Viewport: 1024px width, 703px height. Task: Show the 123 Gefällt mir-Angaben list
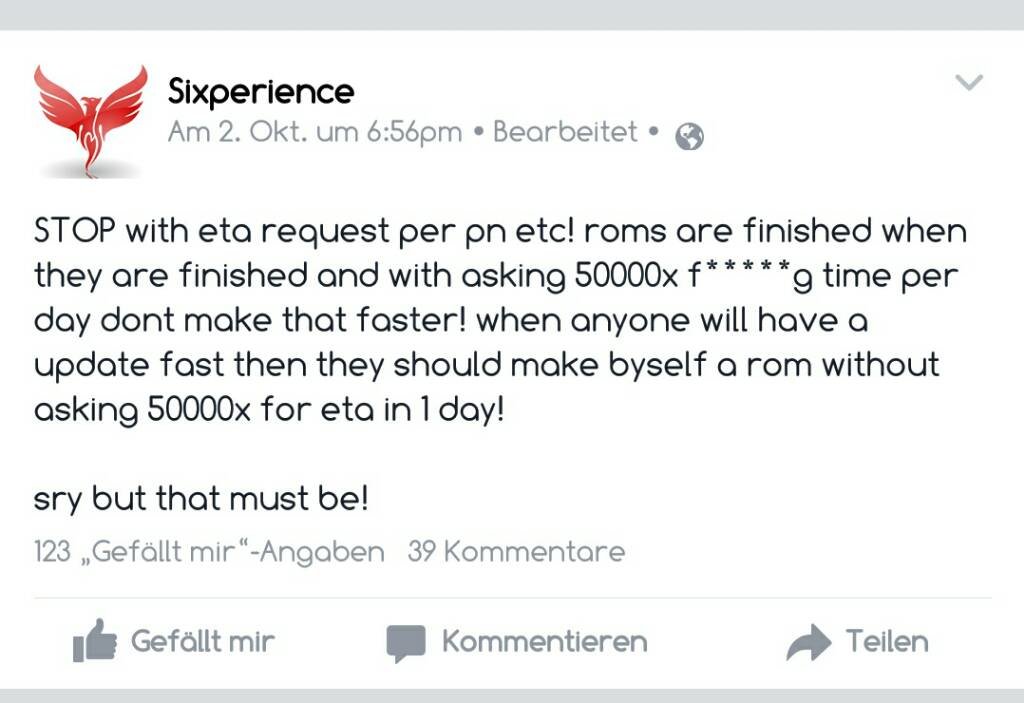click(209, 552)
